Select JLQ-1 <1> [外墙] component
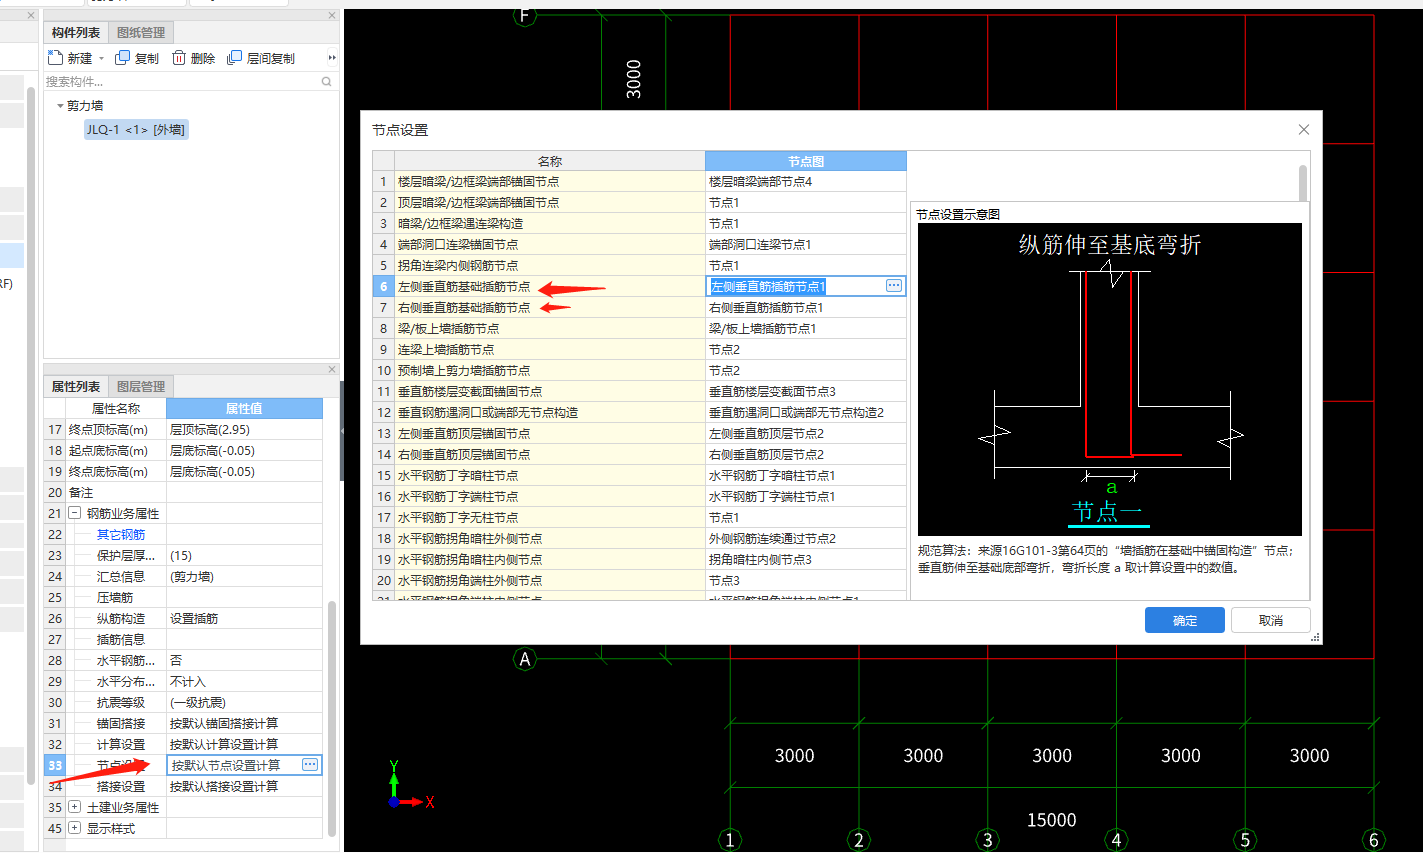 pyautogui.click(x=135, y=130)
